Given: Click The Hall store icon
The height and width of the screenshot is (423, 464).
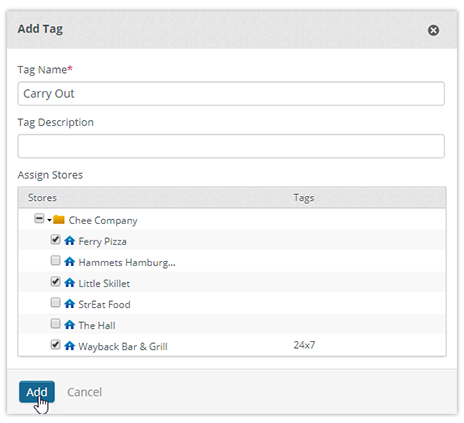Looking at the screenshot, I should 69,325.
